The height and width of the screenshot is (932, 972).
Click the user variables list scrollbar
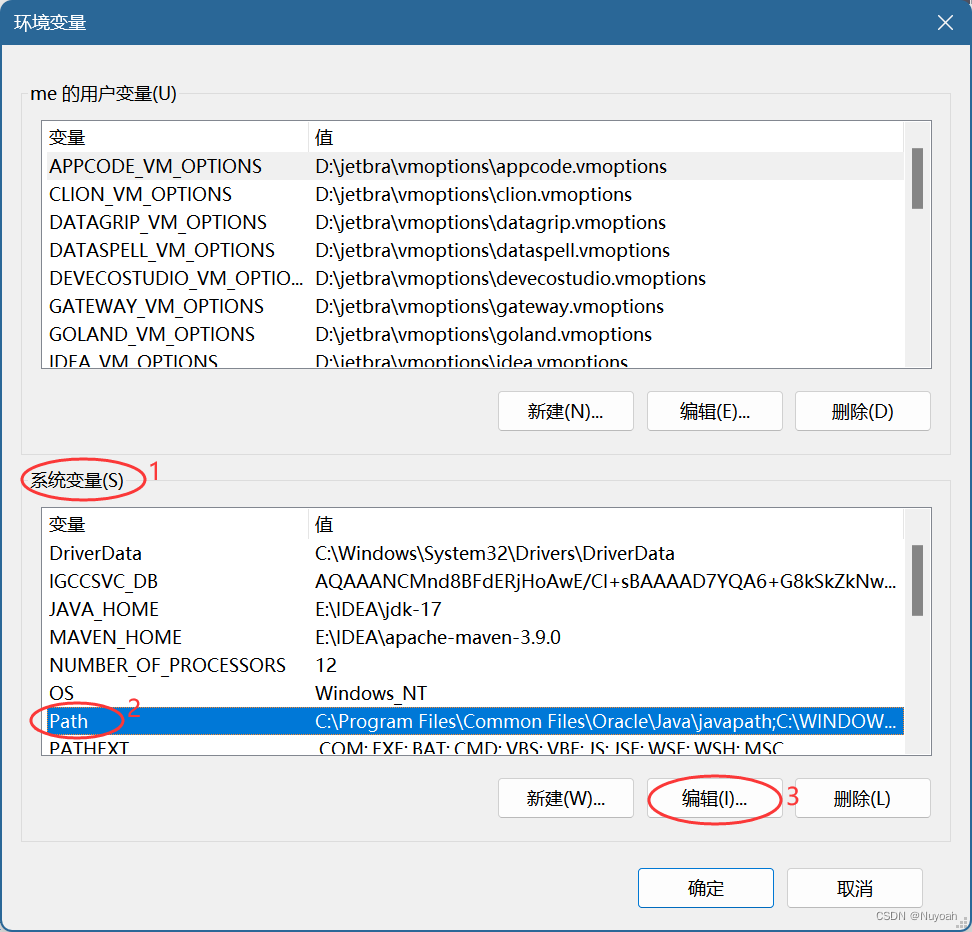click(917, 180)
